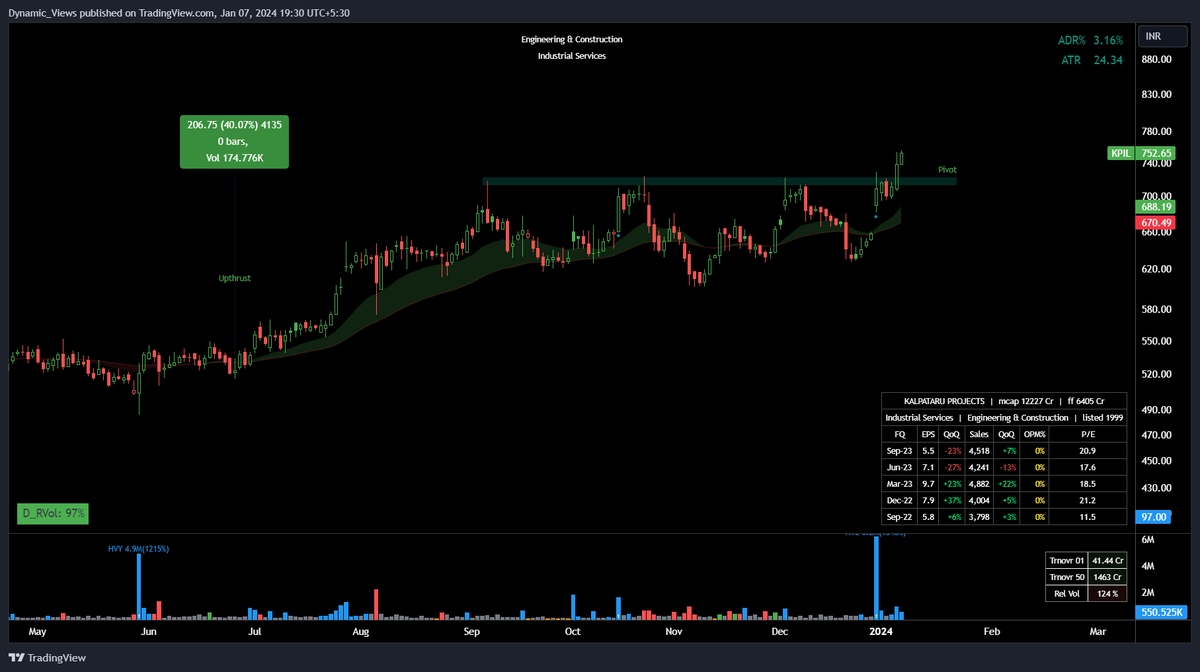Click the Mar-23 quarter cell
The width and height of the screenshot is (1200, 672).
click(899, 484)
